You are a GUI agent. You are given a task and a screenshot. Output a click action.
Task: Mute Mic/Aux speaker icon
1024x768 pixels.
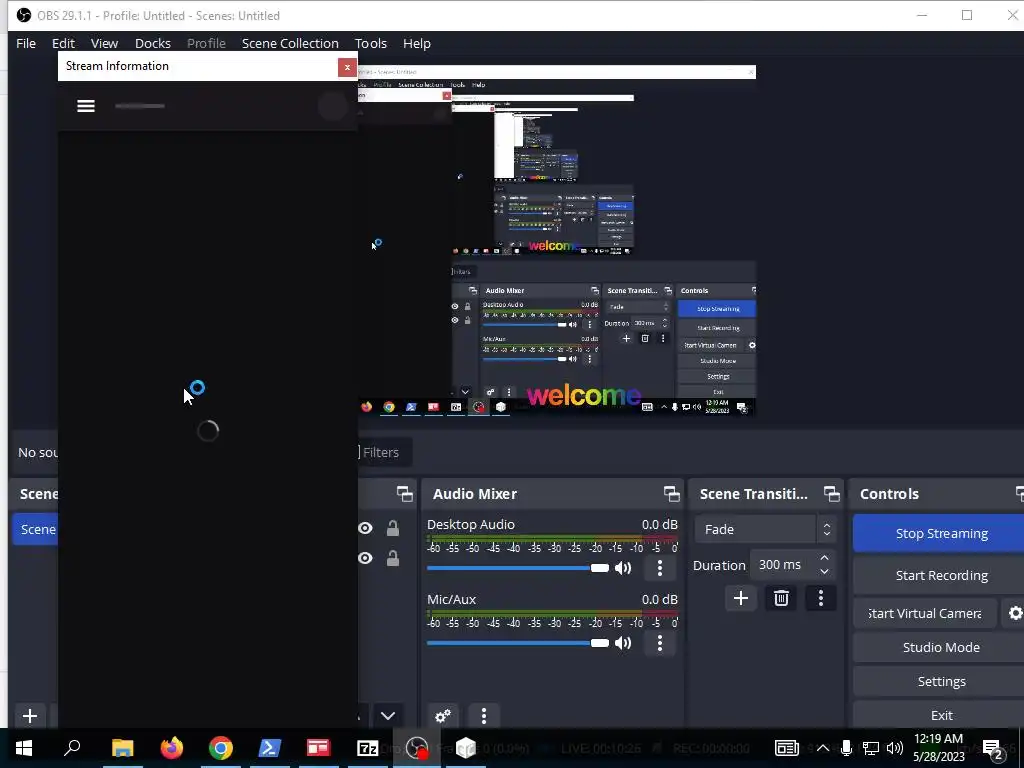tap(623, 643)
